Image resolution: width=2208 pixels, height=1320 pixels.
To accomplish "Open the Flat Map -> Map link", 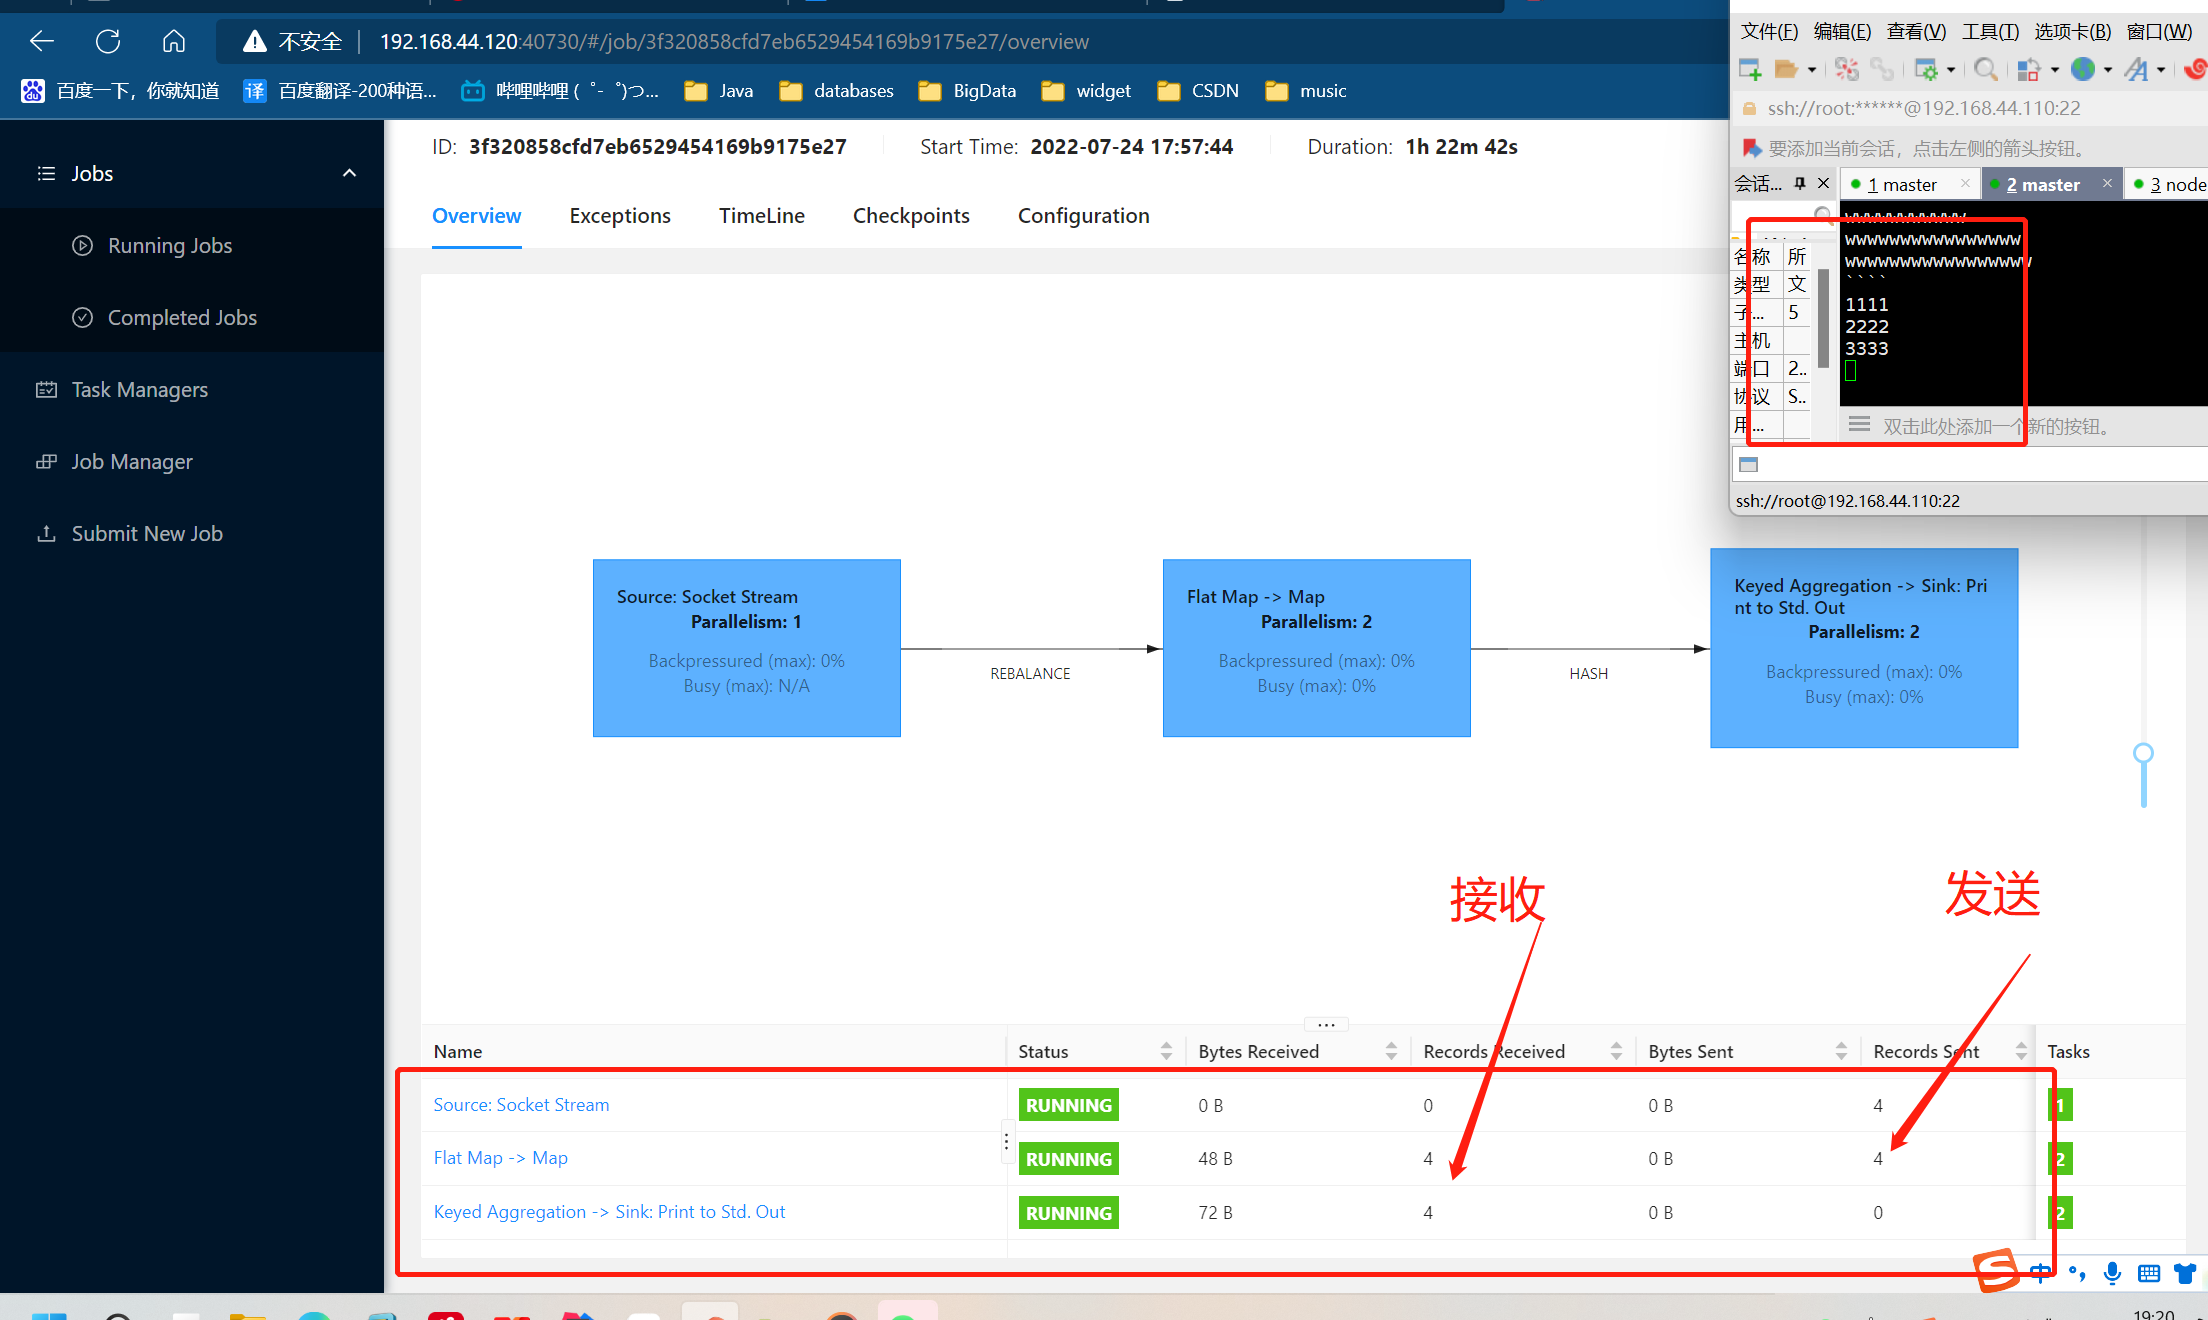I will [x=500, y=1158].
